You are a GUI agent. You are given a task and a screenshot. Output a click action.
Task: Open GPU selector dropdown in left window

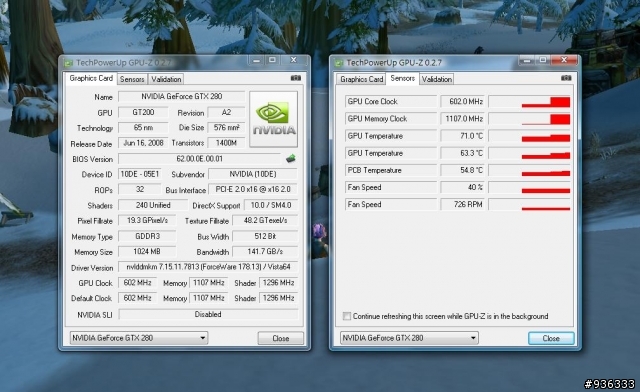coord(139,338)
